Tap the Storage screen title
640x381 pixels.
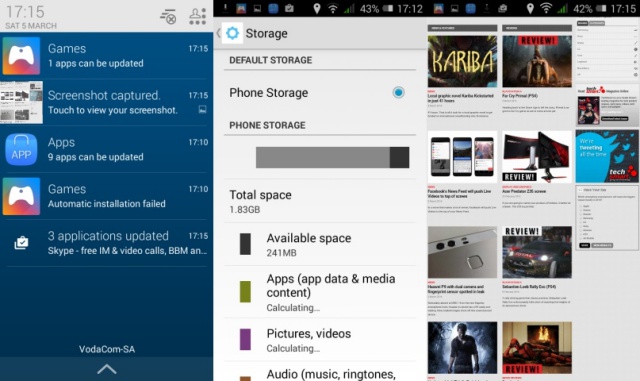click(267, 33)
